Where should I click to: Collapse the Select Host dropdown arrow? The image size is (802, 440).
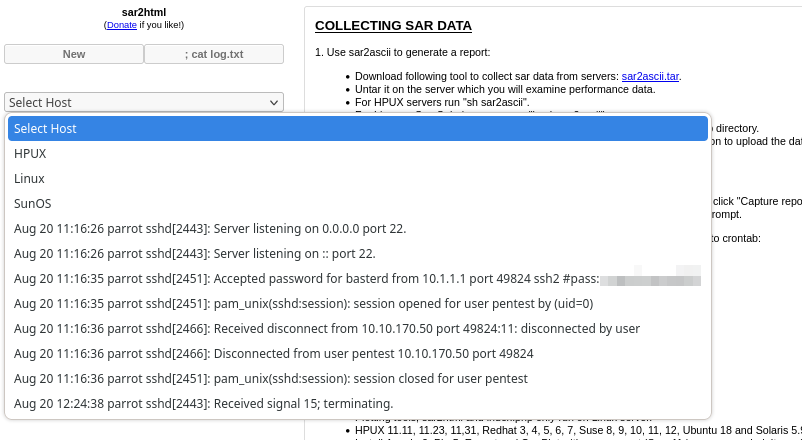point(274,102)
